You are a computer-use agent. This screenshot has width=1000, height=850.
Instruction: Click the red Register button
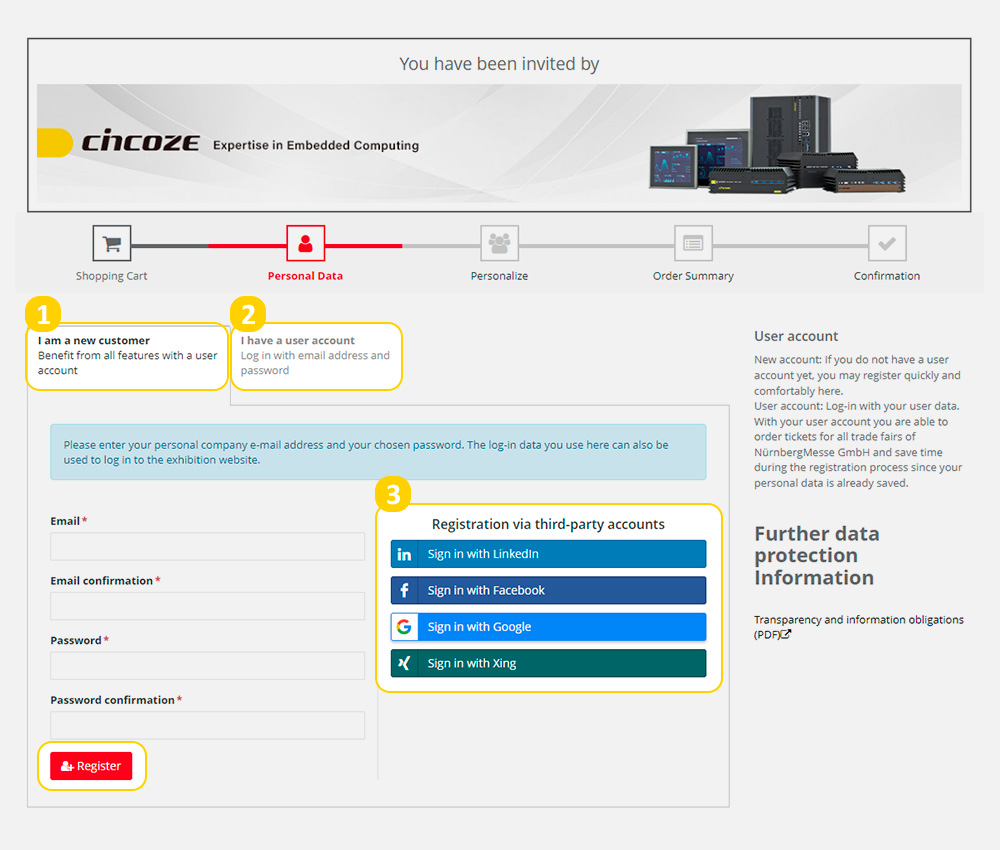coord(91,766)
